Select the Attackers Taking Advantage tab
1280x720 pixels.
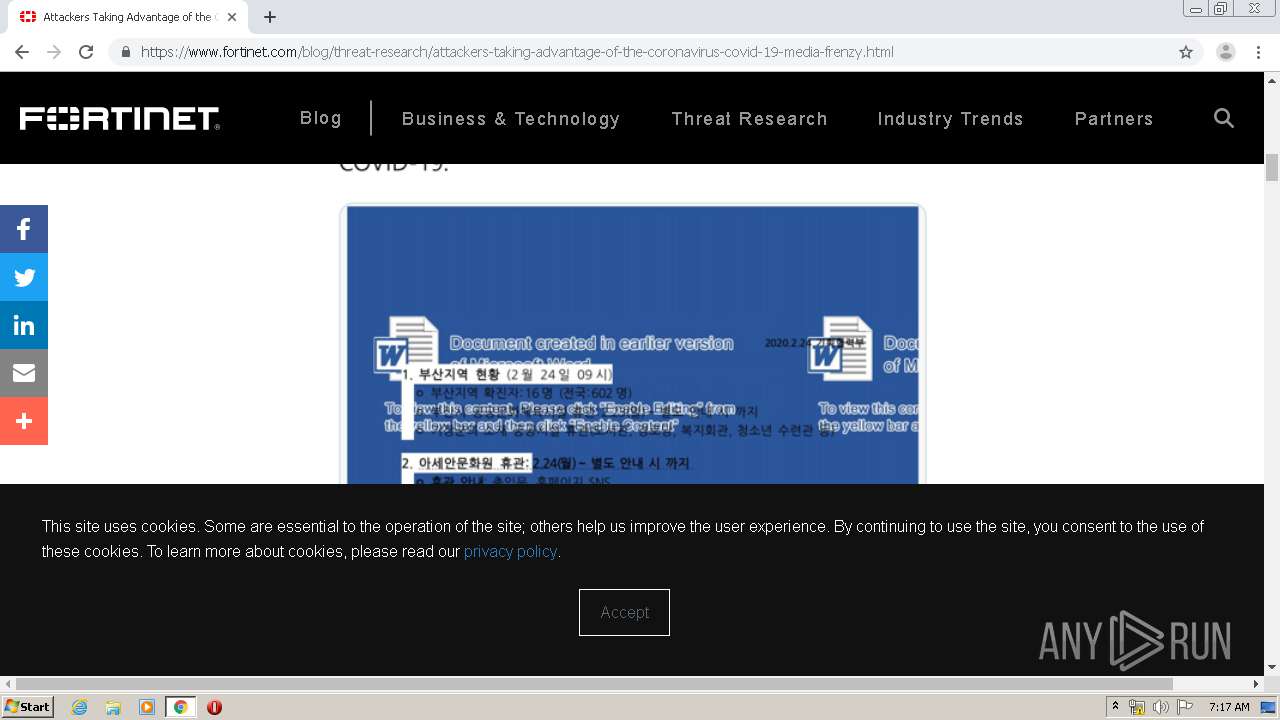pyautogui.click(x=128, y=17)
